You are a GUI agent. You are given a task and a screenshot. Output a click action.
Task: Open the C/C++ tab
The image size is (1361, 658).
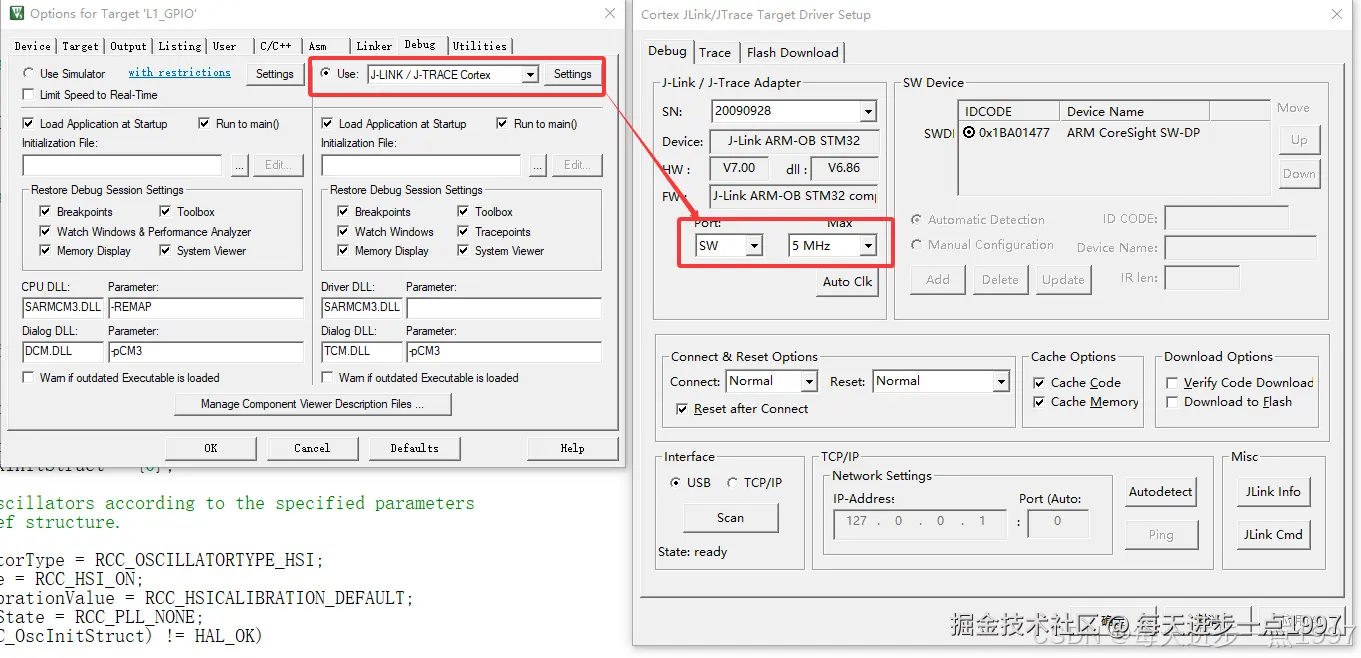(x=276, y=46)
